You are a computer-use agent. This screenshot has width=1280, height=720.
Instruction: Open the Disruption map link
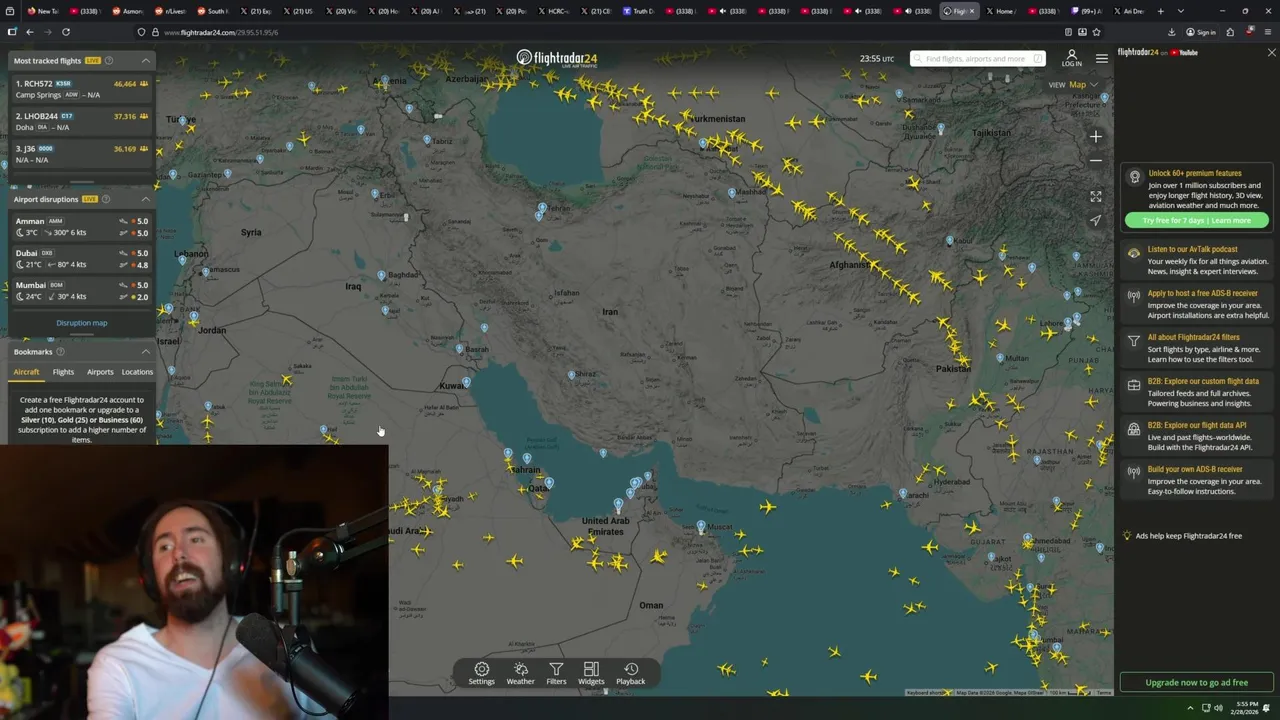81,323
